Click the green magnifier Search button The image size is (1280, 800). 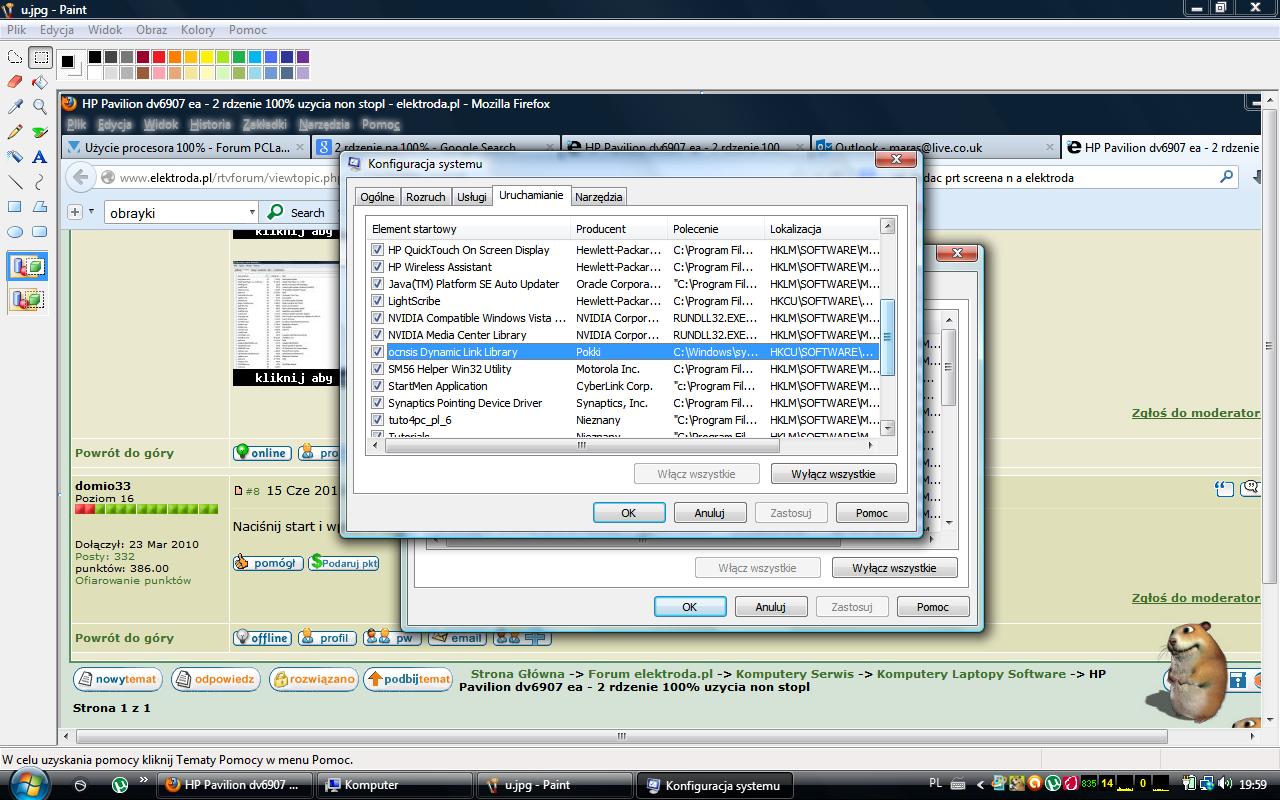295,212
